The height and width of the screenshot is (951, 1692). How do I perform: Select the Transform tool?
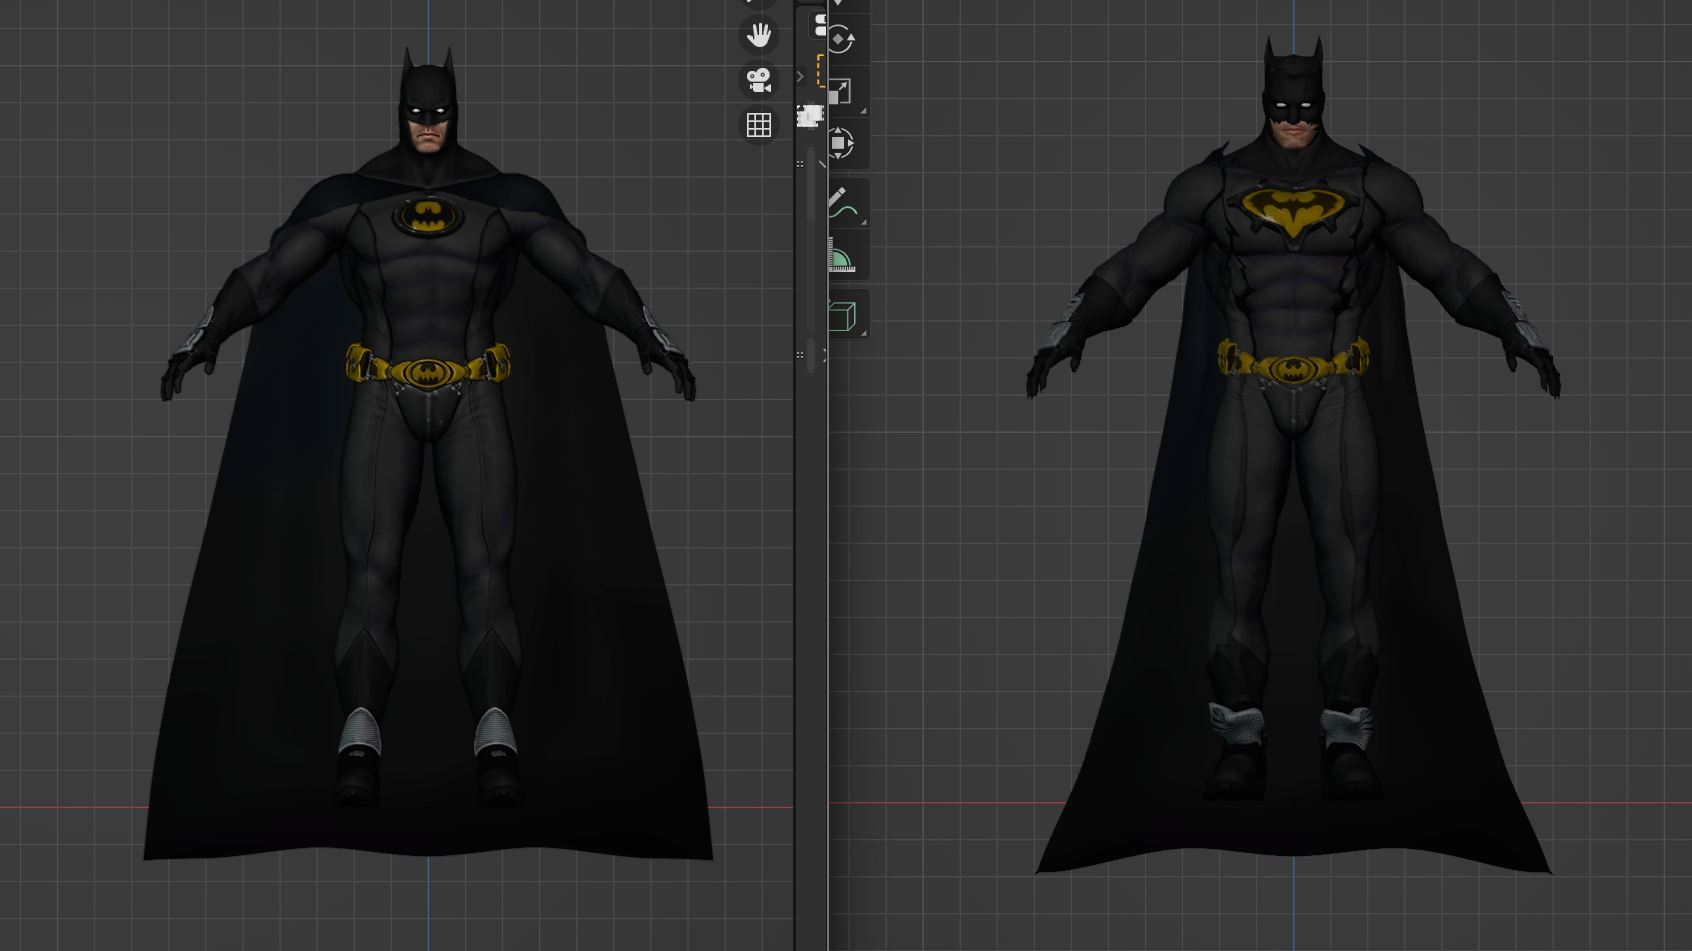click(841, 143)
